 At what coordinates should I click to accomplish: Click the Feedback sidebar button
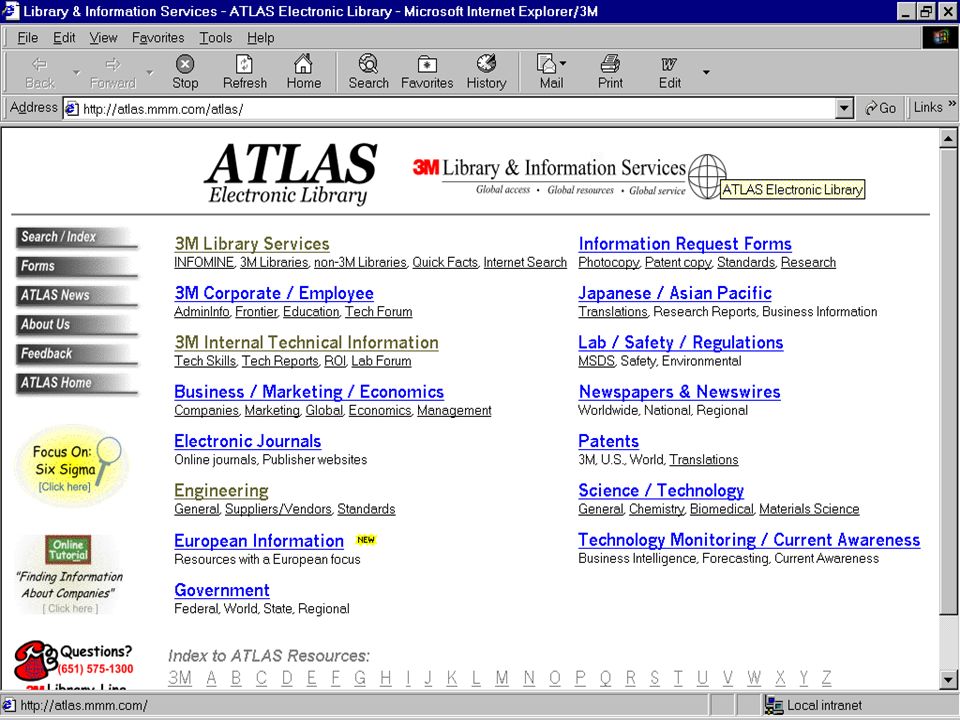[77, 354]
